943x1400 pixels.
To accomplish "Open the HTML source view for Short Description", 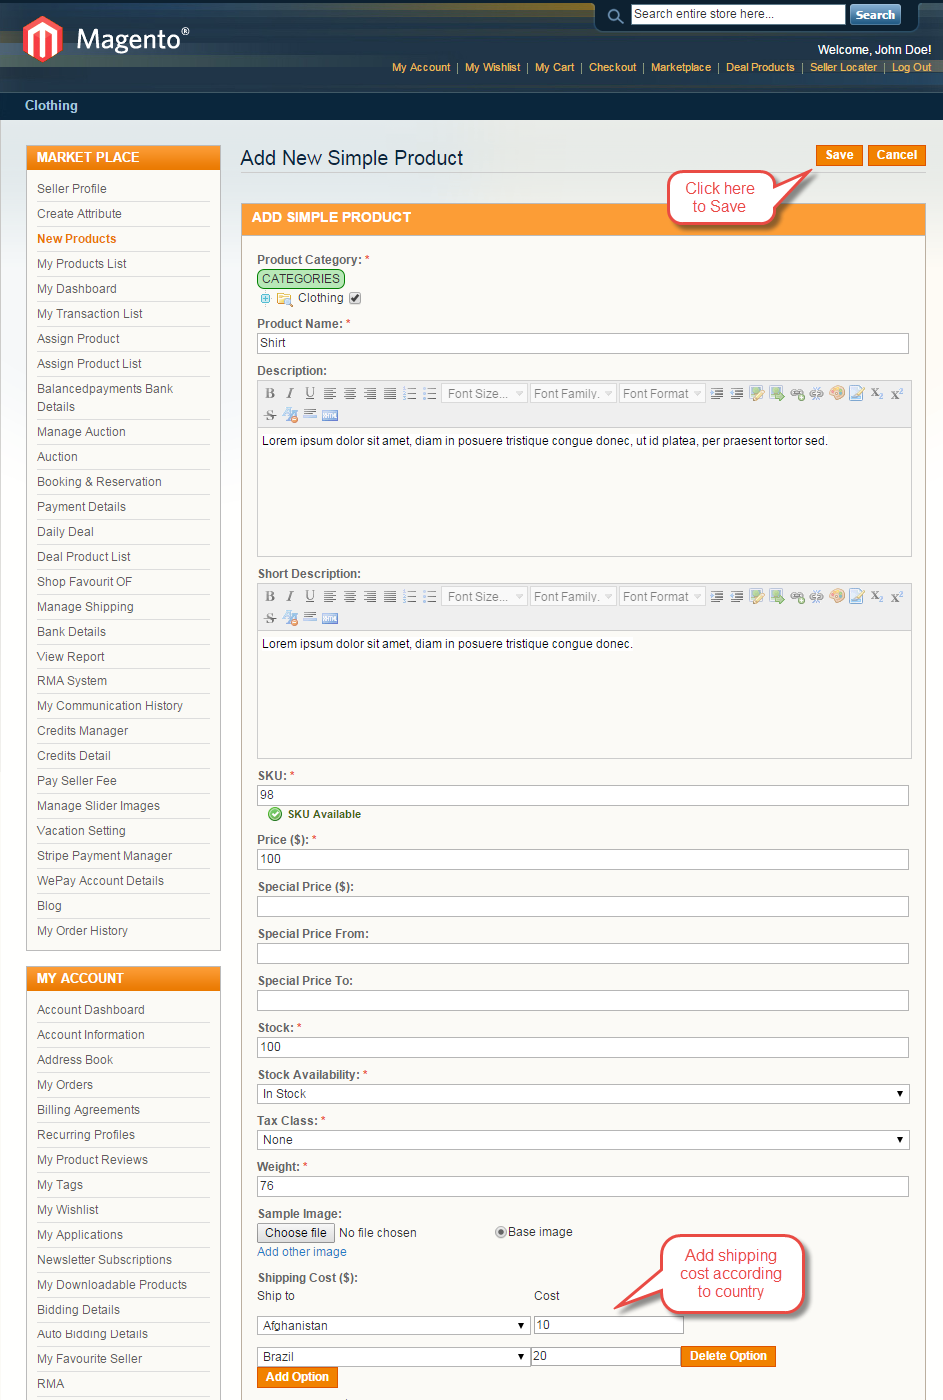I will click(x=330, y=618).
